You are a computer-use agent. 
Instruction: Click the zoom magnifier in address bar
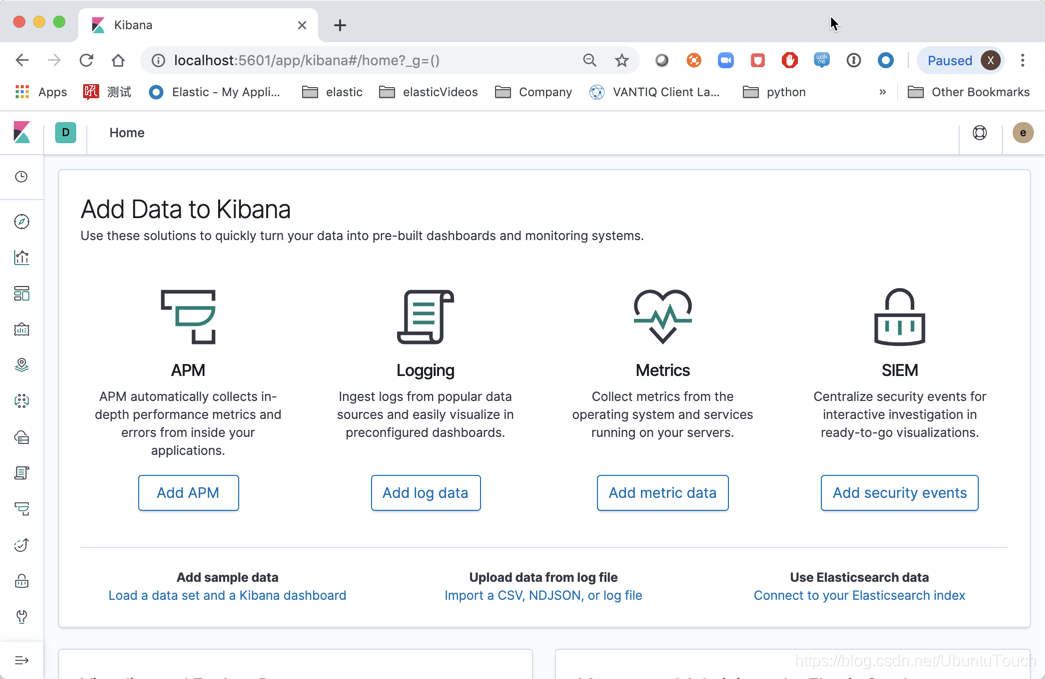point(589,61)
